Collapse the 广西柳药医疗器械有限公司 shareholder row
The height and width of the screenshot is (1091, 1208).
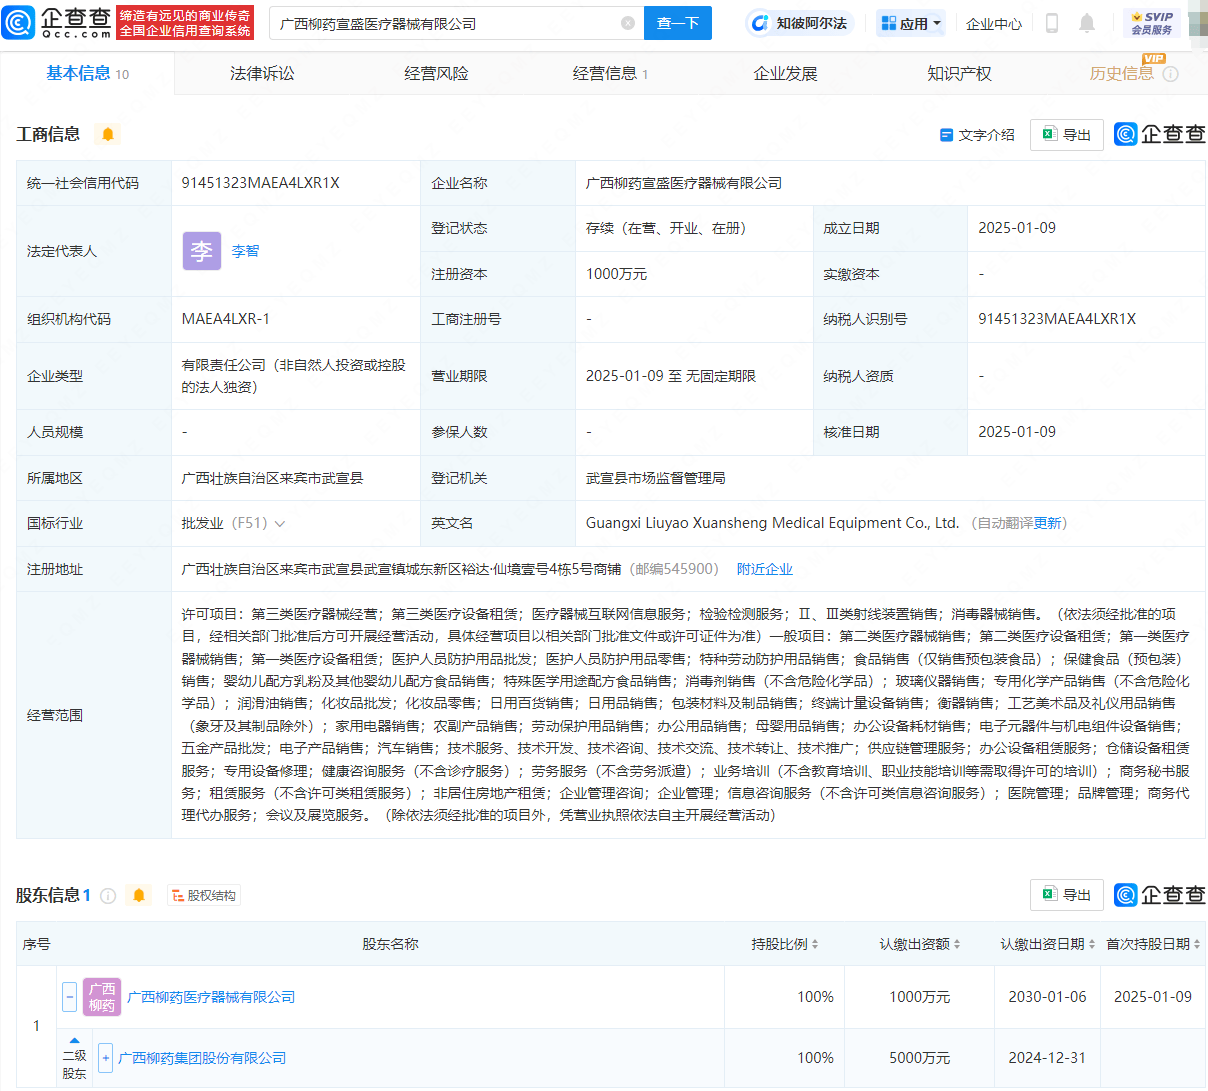(69, 997)
